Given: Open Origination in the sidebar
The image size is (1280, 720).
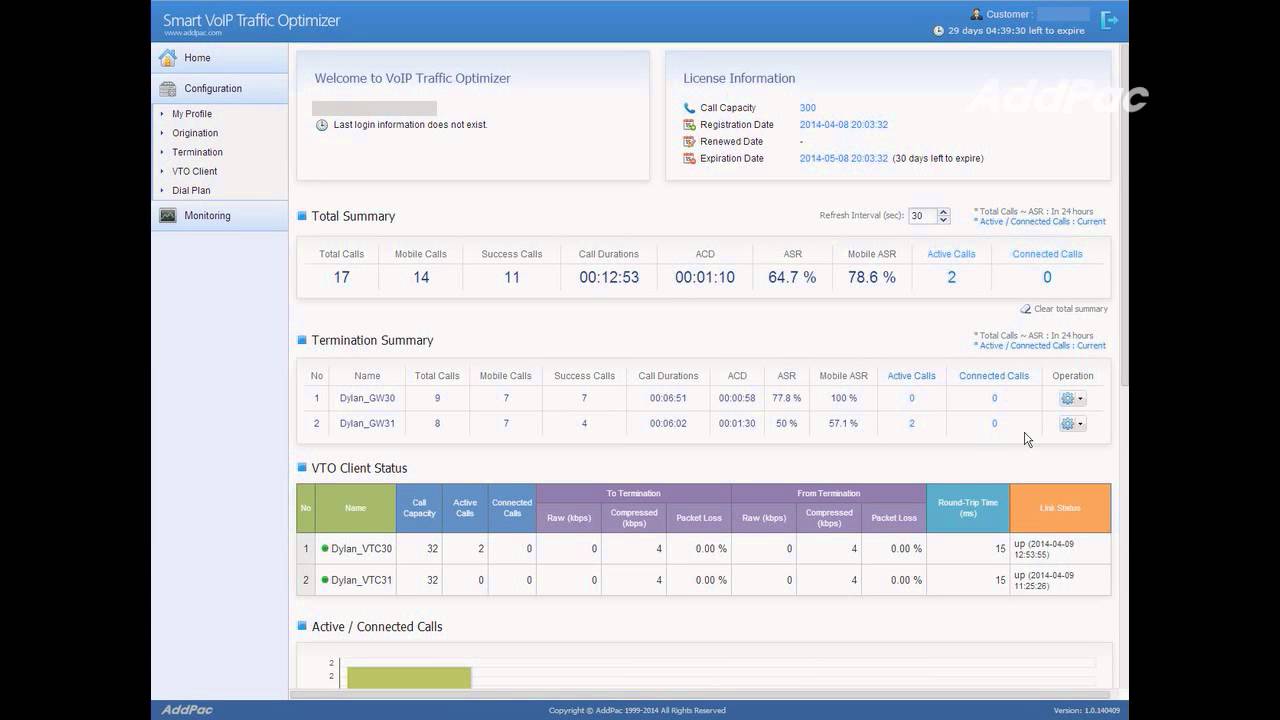Looking at the screenshot, I should tap(195, 133).
